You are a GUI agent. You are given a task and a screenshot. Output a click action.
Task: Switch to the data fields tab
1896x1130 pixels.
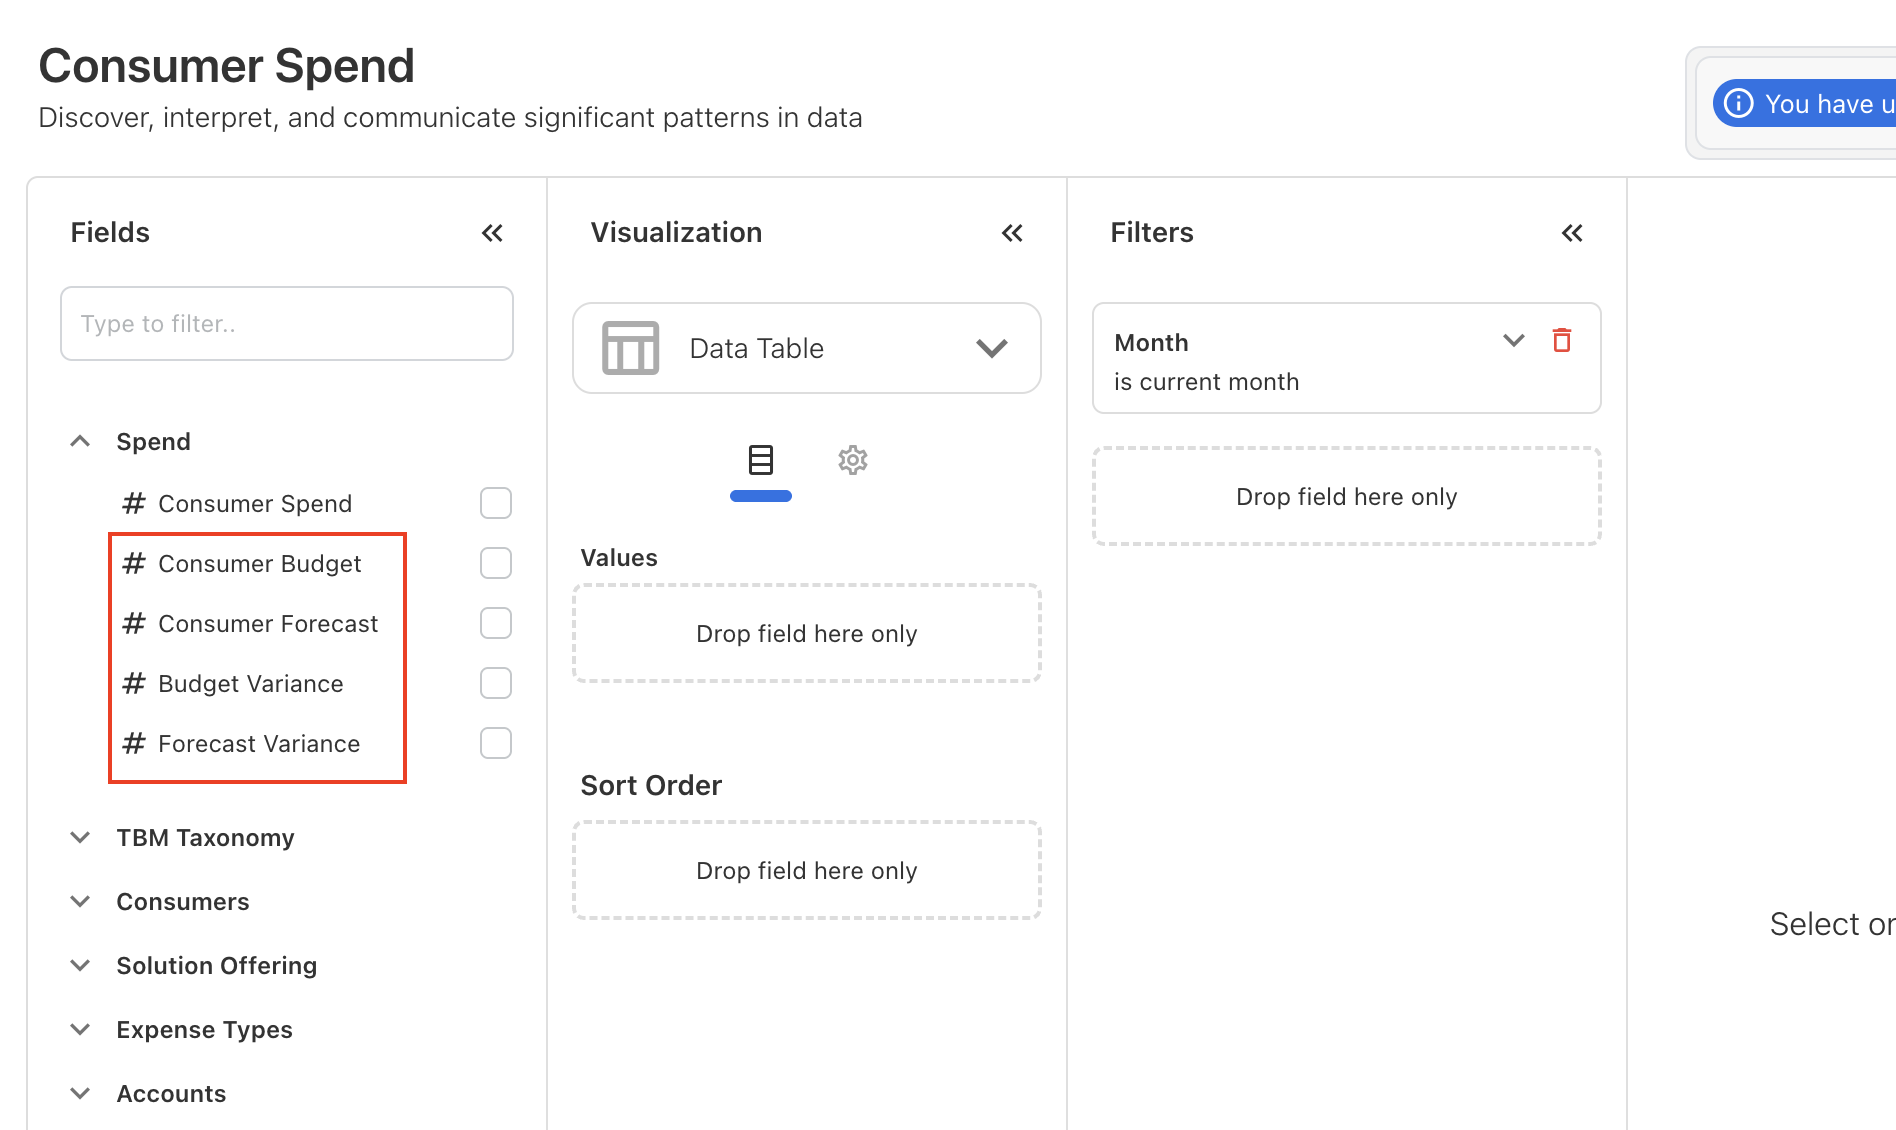click(x=760, y=460)
